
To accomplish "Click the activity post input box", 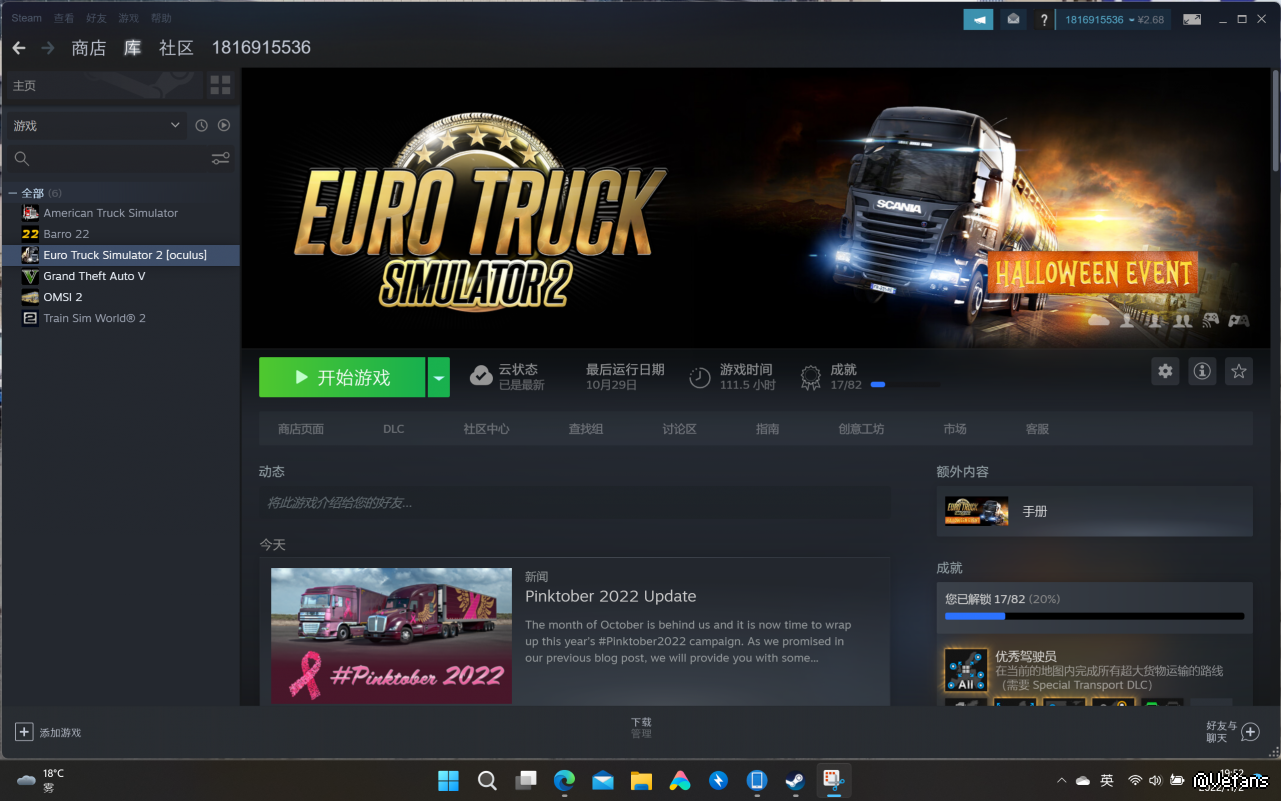I will point(574,503).
